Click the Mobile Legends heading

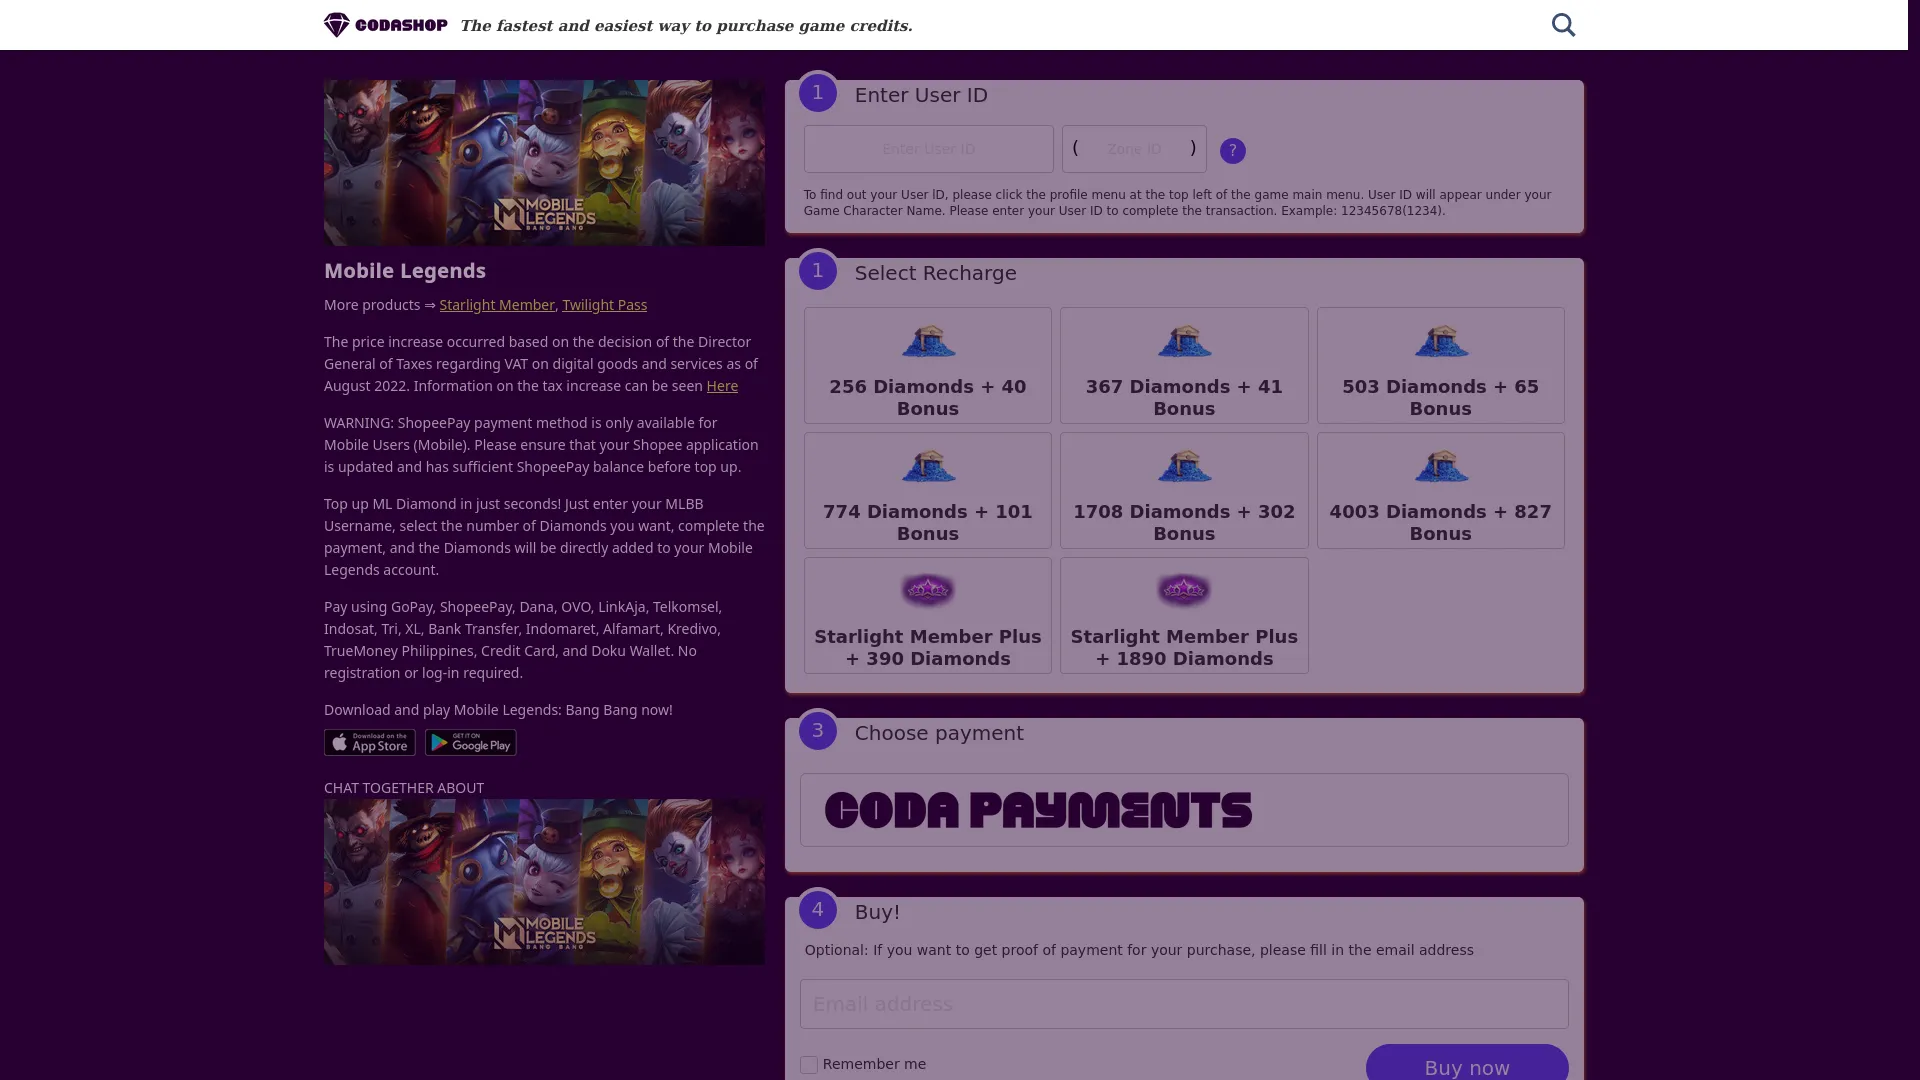[x=405, y=271]
